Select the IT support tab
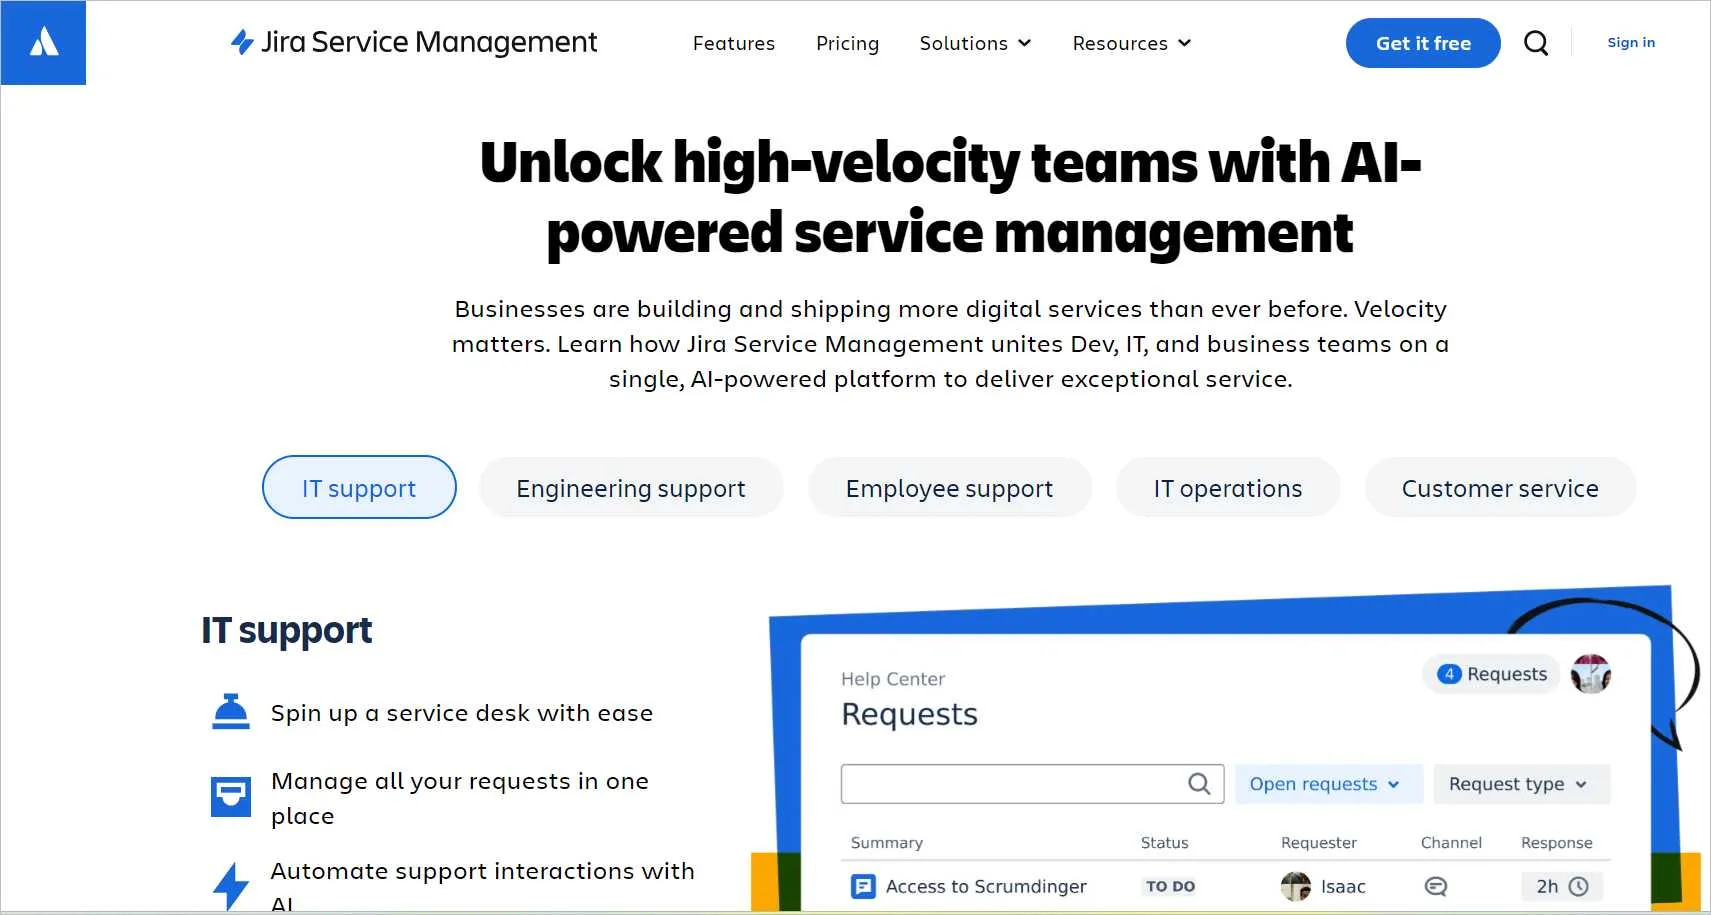Screen dimensions: 1711x915 359,488
